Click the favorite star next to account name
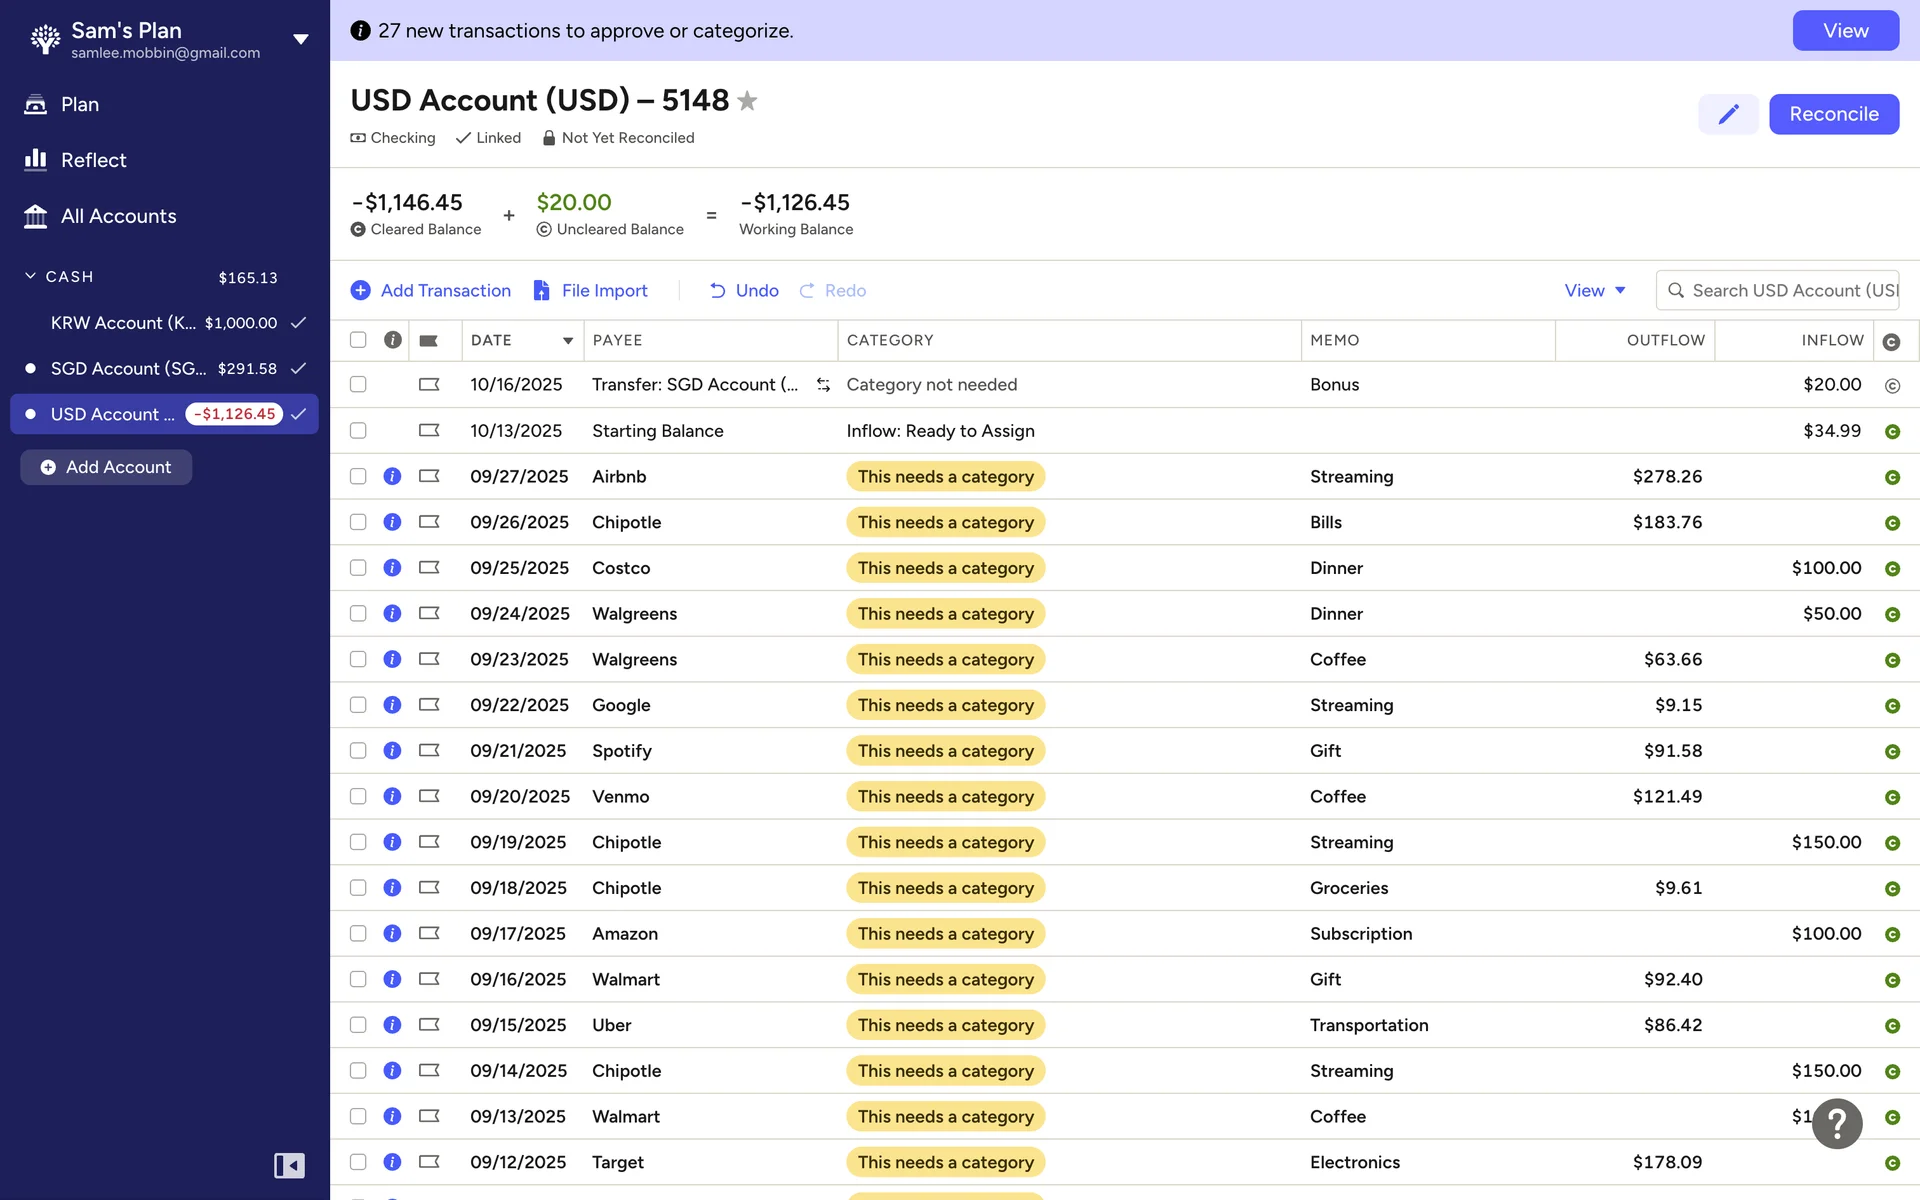The image size is (1920, 1200). point(747,101)
